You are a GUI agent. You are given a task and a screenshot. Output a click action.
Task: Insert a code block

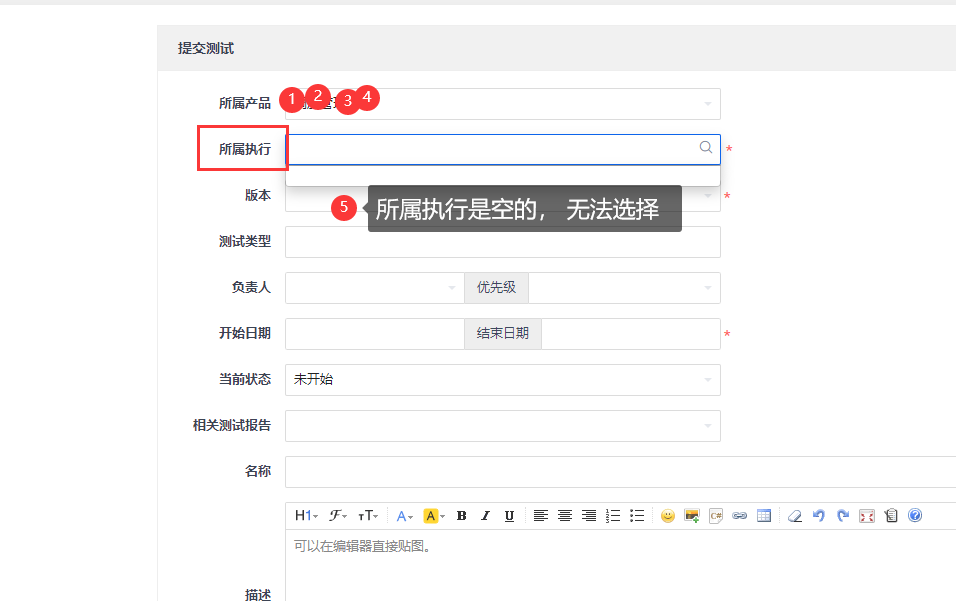pos(716,516)
